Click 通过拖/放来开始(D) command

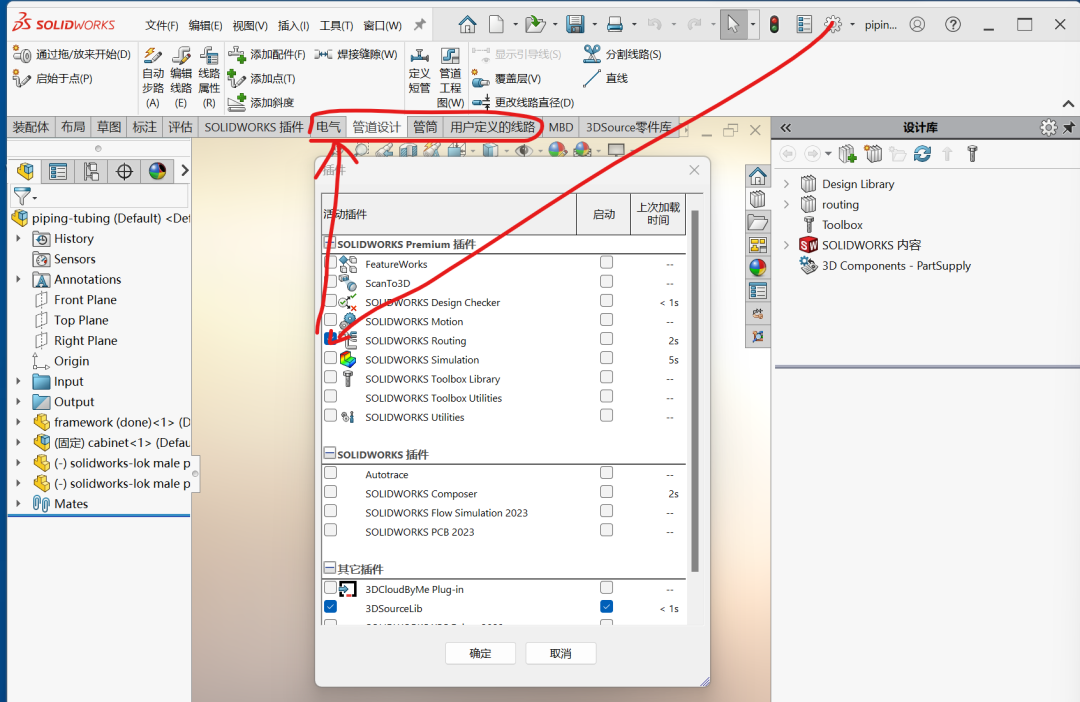72,54
